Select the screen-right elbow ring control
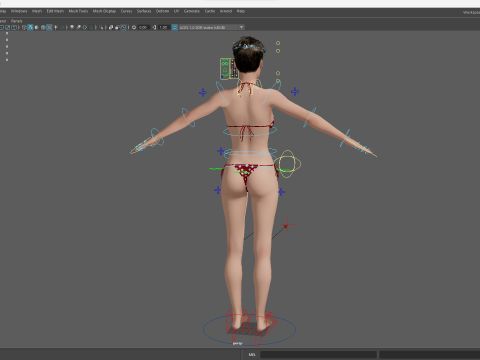This screenshot has height=360, width=480. tap(310, 117)
